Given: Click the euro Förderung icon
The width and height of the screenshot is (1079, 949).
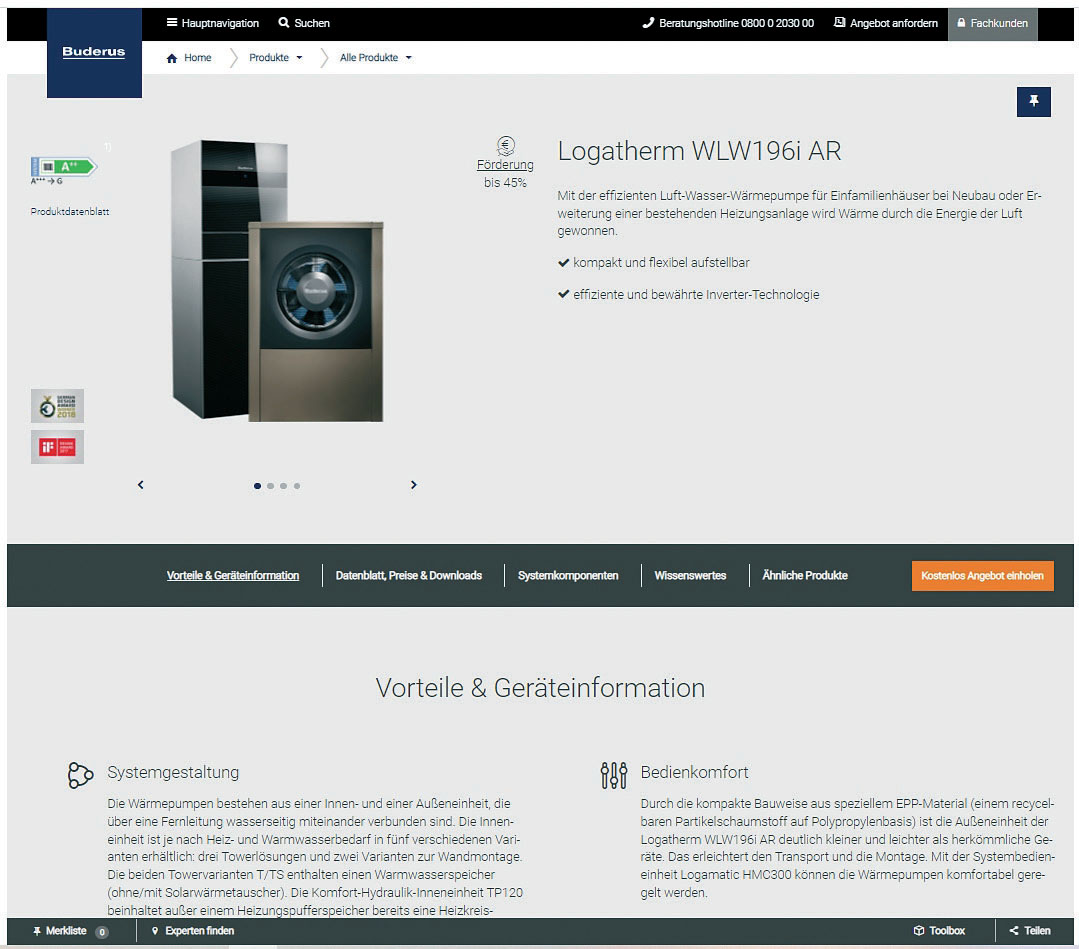Looking at the screenshot, I should (506, 145).
